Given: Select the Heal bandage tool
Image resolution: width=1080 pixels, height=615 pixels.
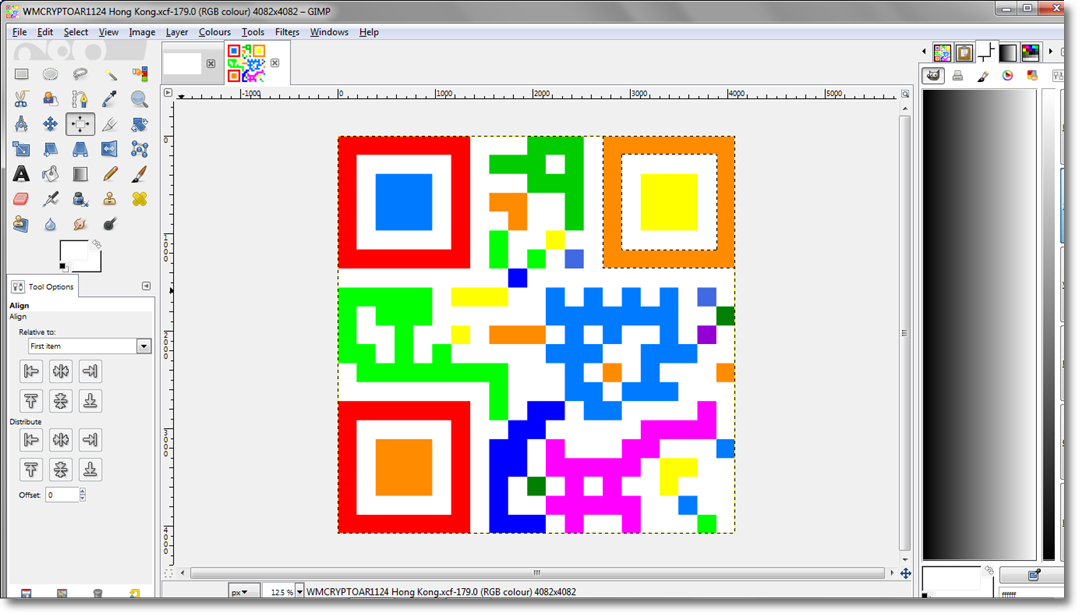Looking at the screenshot, I should pos(139,199).
